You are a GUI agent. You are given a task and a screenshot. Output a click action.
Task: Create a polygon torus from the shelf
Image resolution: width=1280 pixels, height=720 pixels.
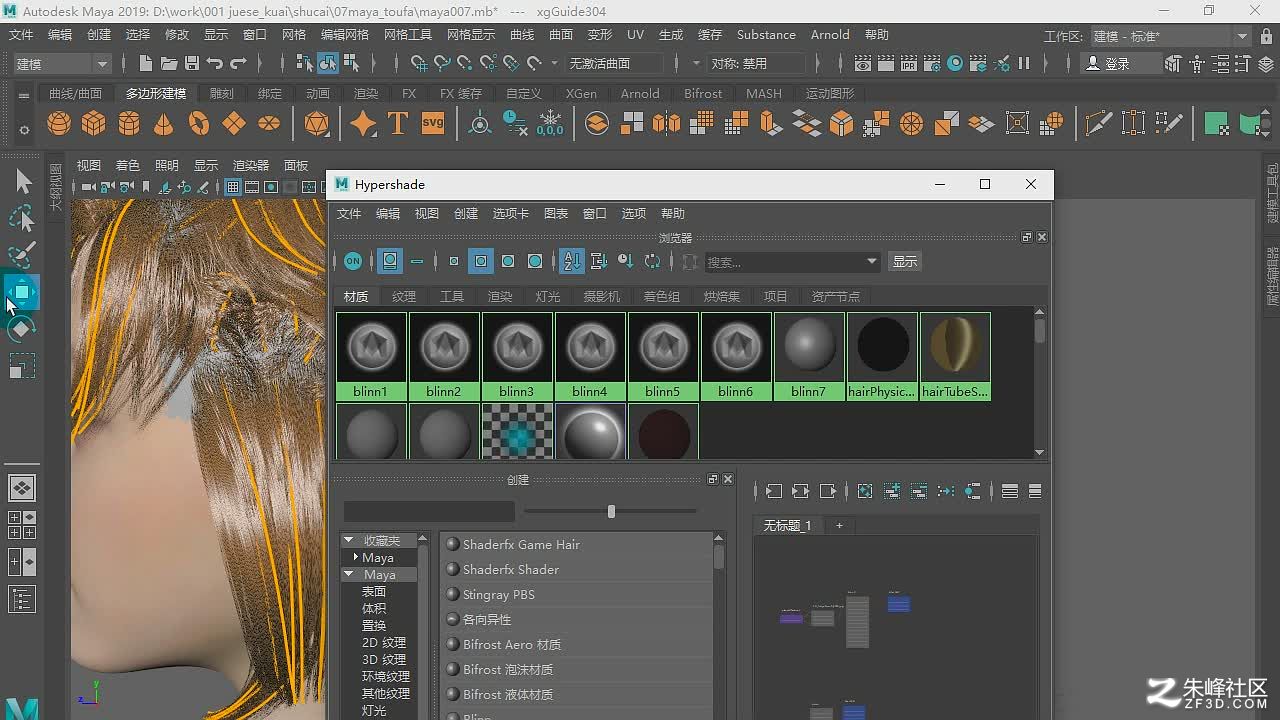199,124
